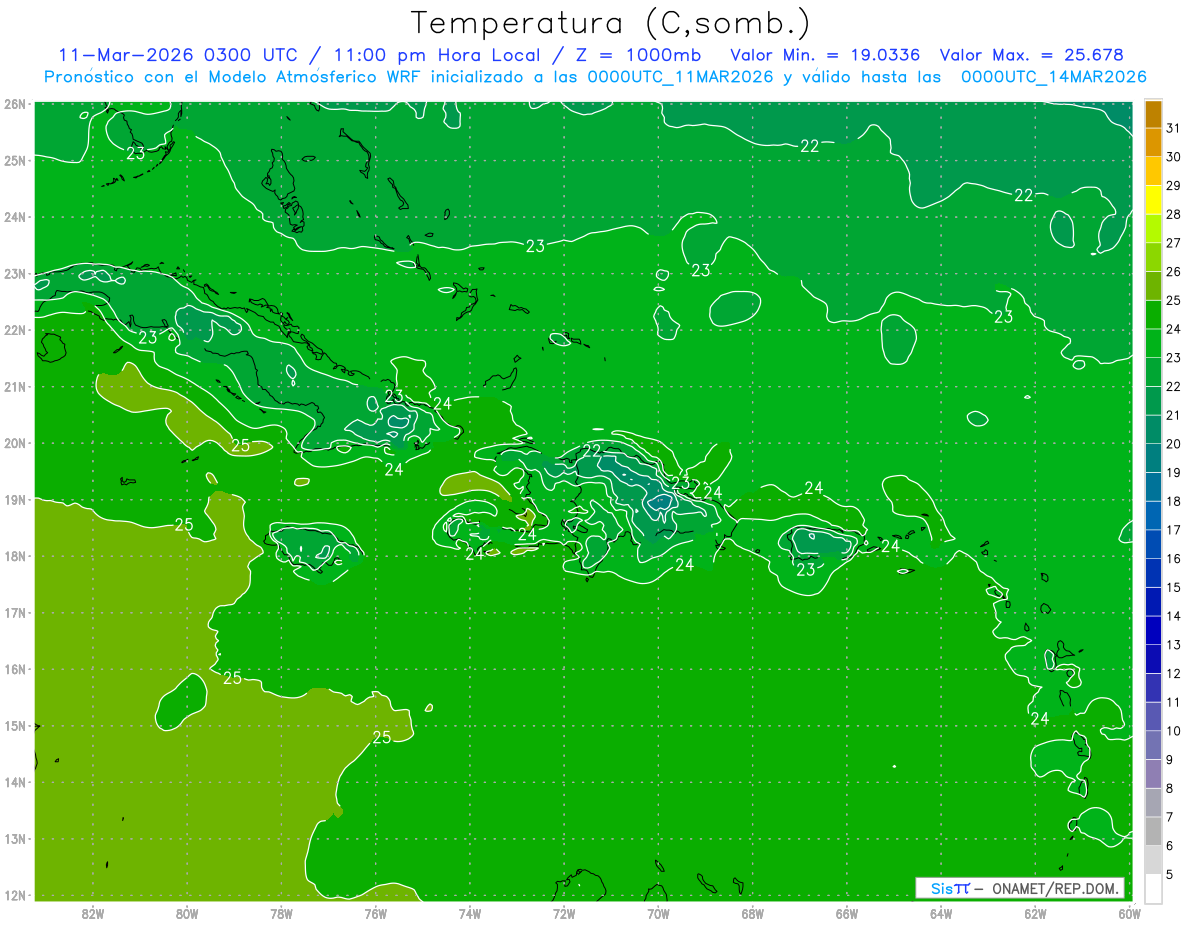
Task: Click the 'SisTT - ONAMET/REP.DOM.' credit label
Action: click(1020, 888)
